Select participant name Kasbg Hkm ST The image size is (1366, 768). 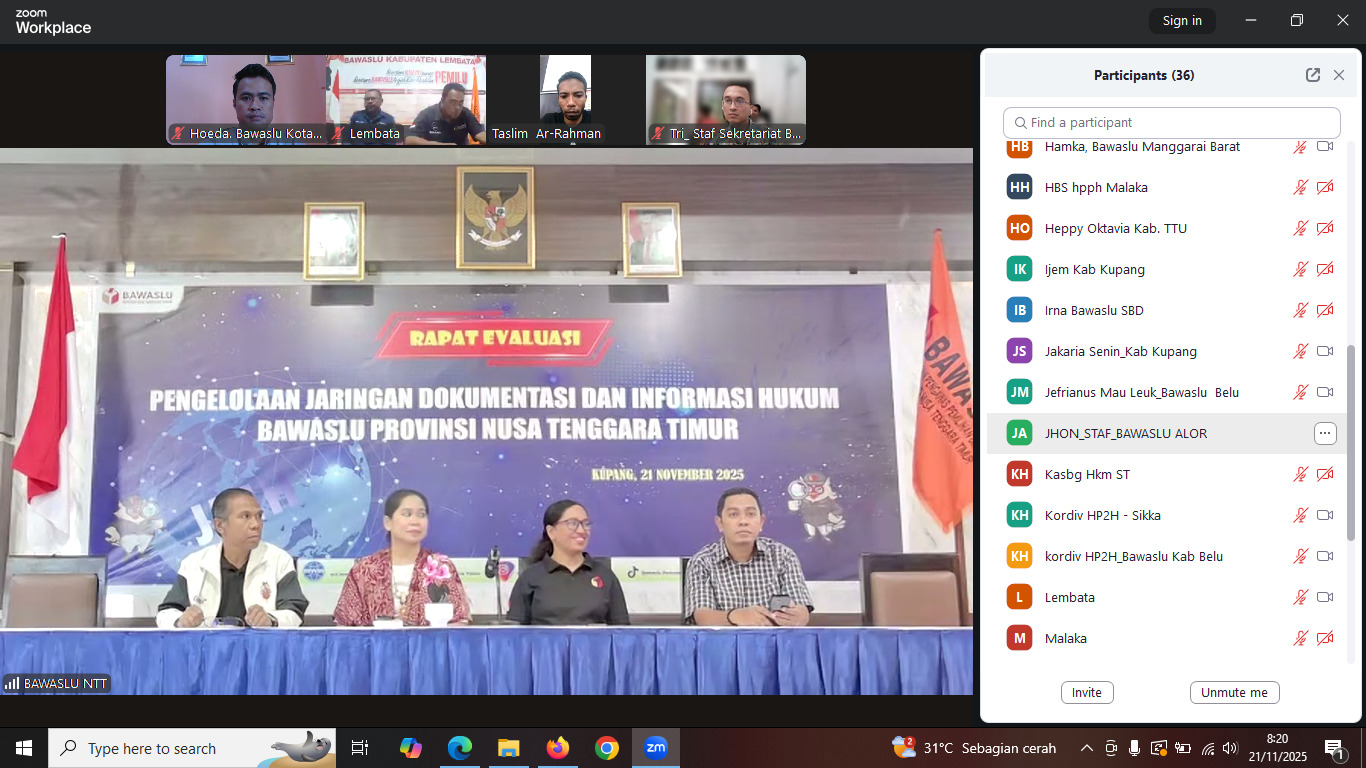tap(1087, 474)
